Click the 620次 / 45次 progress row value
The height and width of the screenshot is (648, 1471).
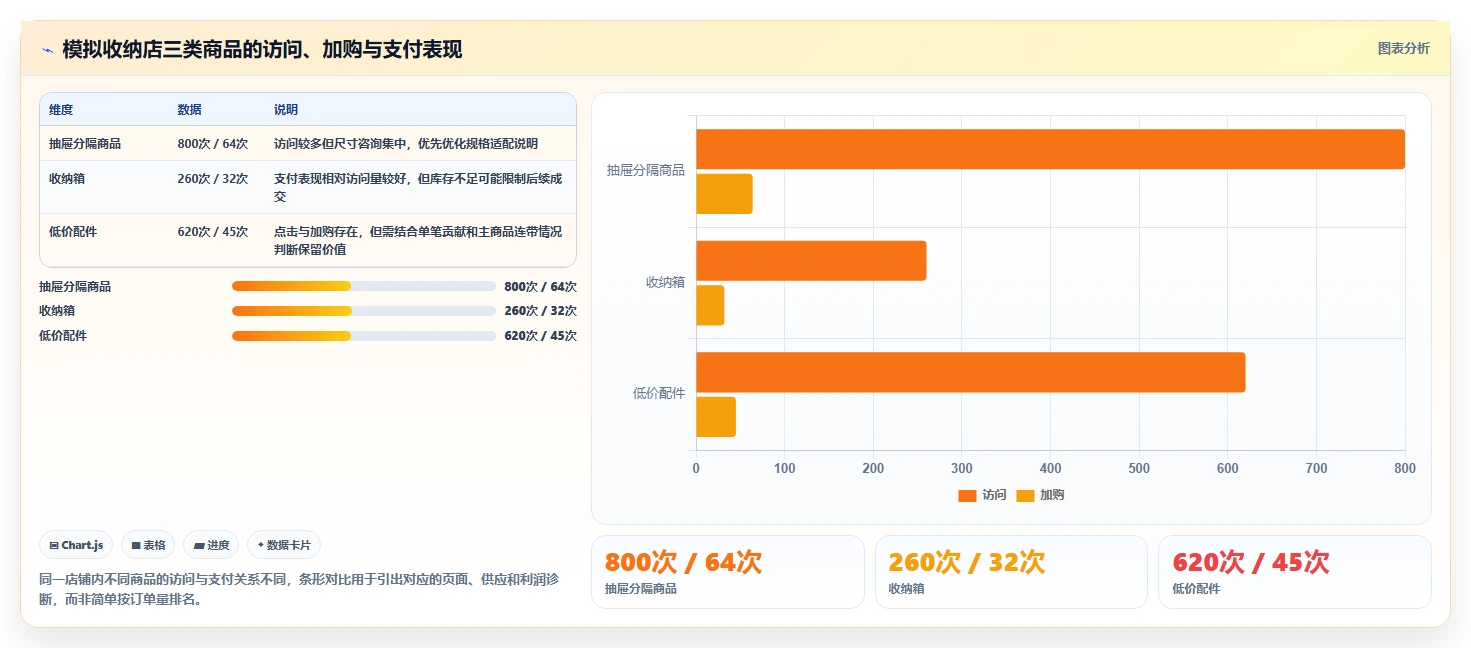coord(540,336)
